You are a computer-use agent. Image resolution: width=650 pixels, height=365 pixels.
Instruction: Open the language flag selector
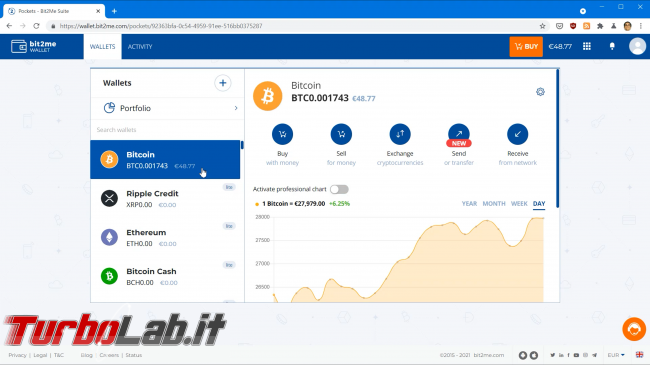point(640,355)
